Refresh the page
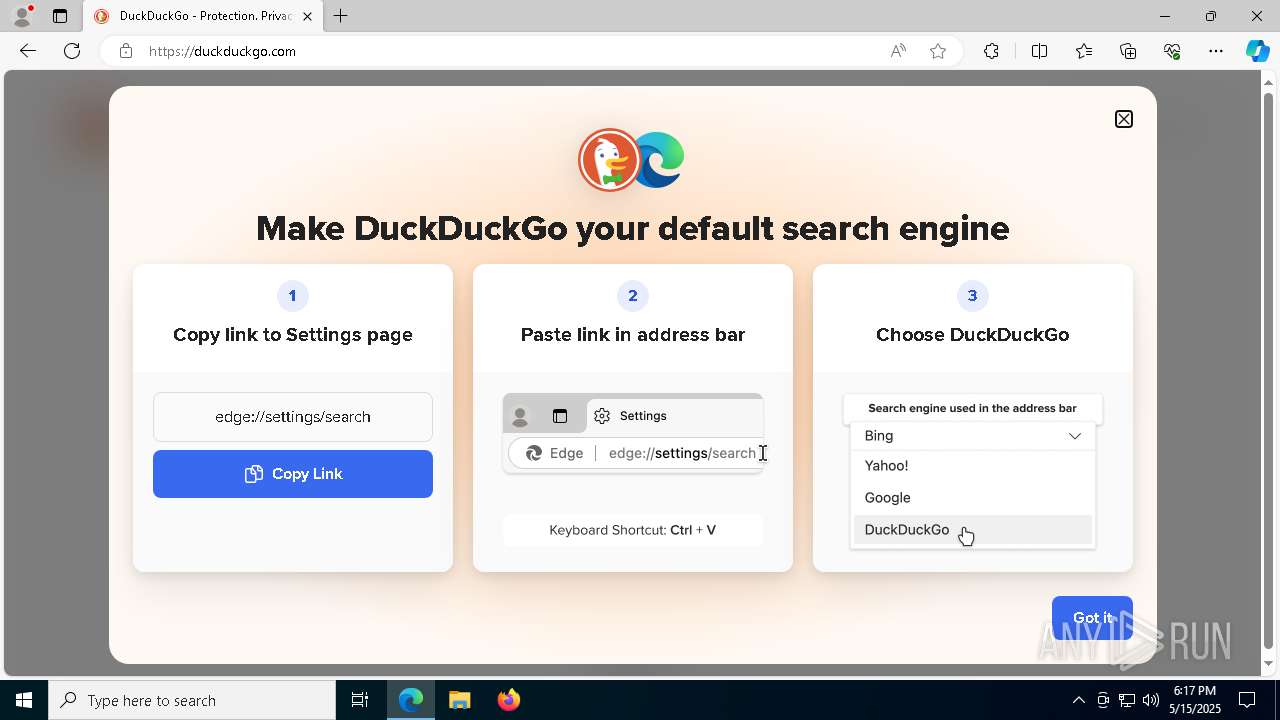Image resolution: width=1280 pixels, height=720 pixels. tap(72, 51)
